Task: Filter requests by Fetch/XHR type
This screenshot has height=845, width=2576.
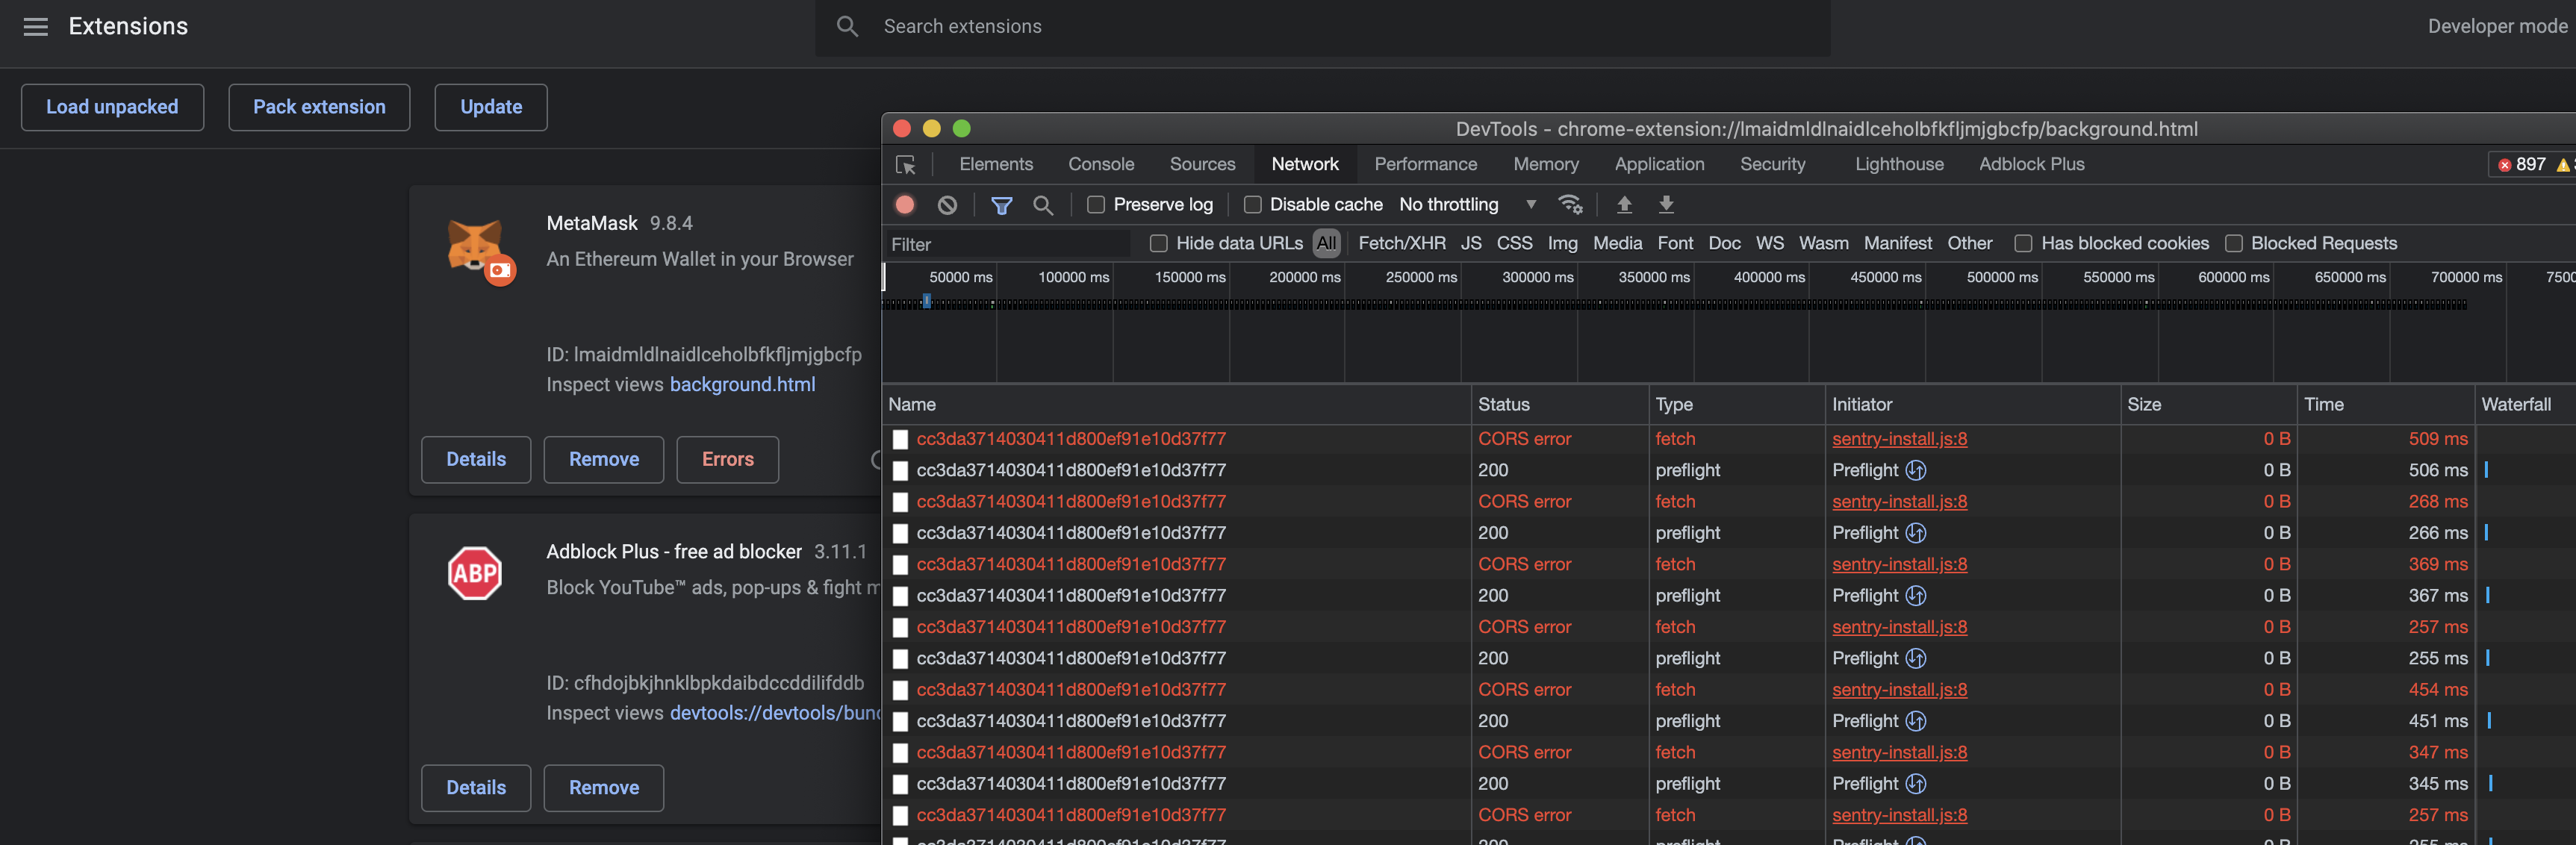Action: pyautogui.click(x=1401, y=243)
